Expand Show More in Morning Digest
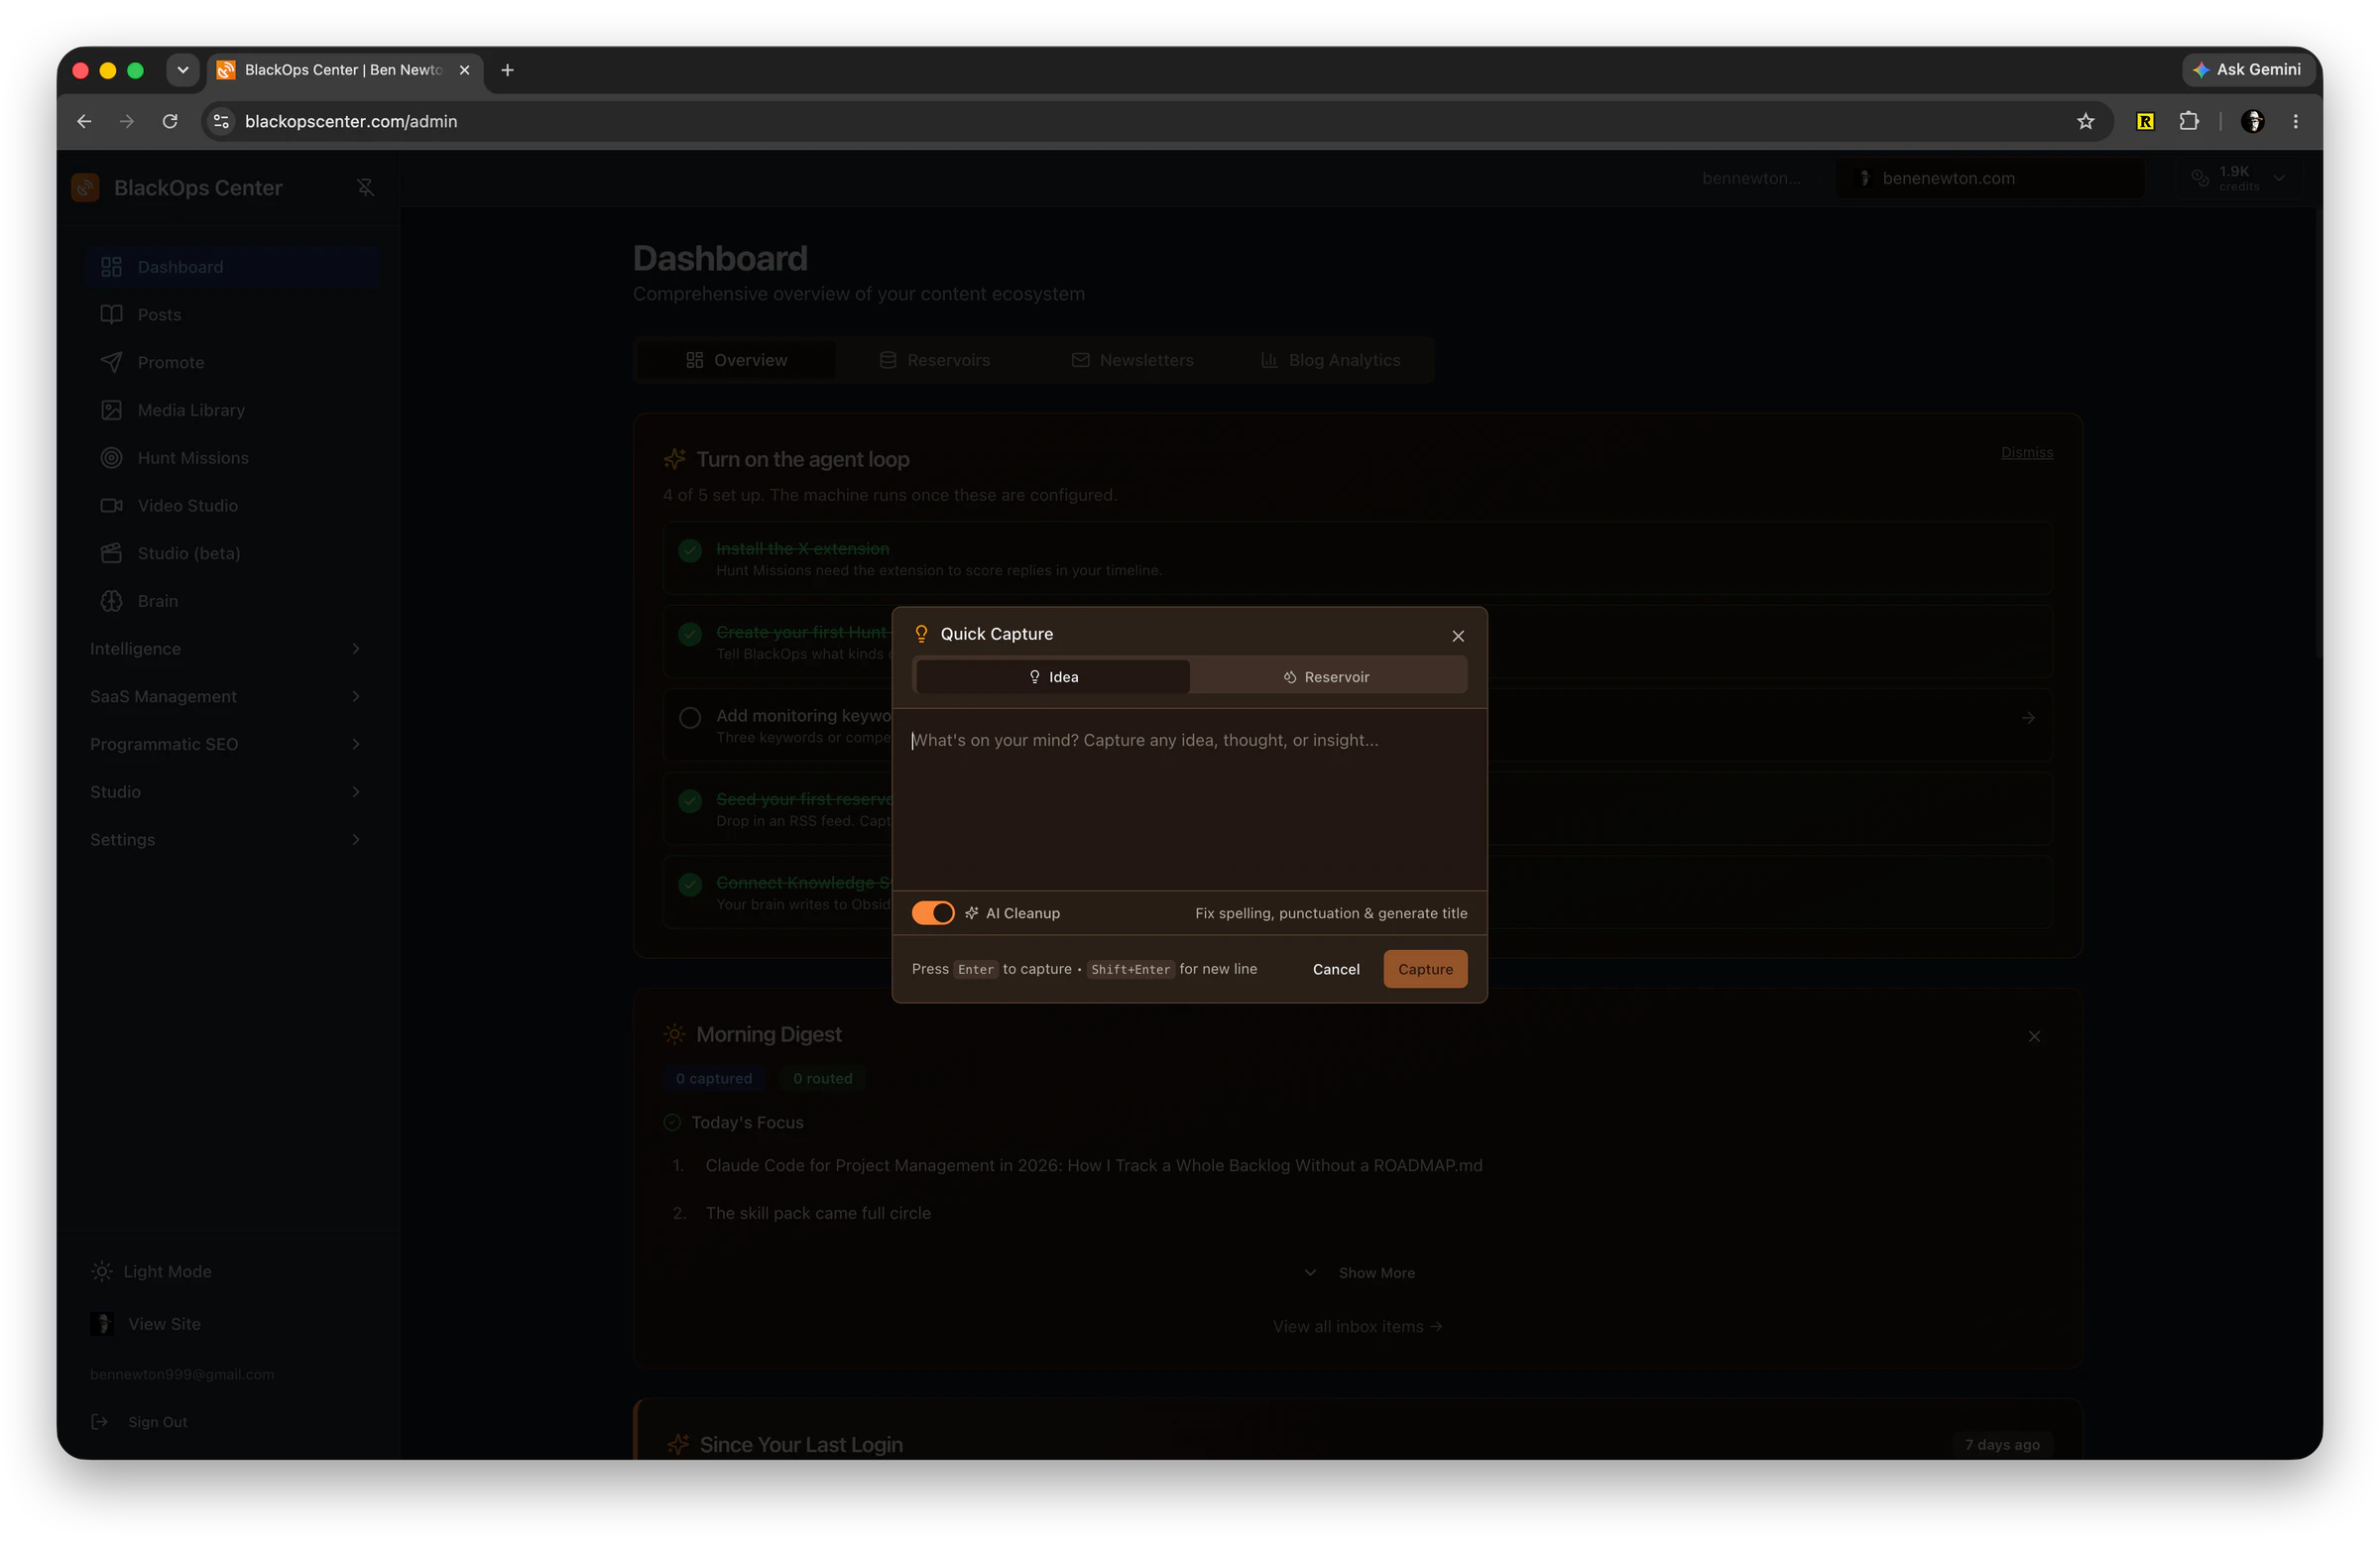 tap(1360, 1273)
